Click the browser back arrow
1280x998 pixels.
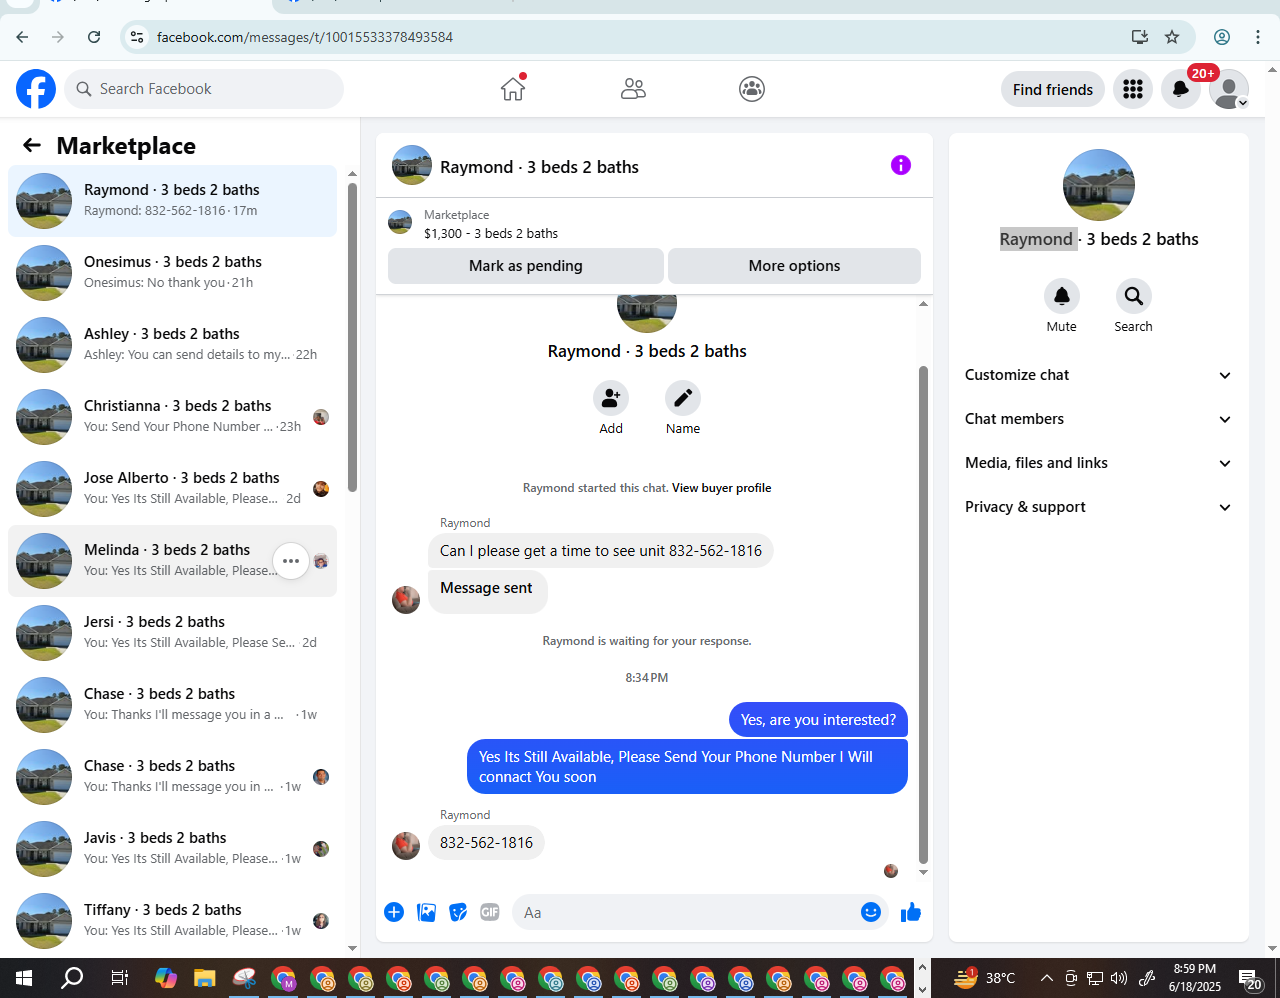pyautogui.click(x=22, y=37)
